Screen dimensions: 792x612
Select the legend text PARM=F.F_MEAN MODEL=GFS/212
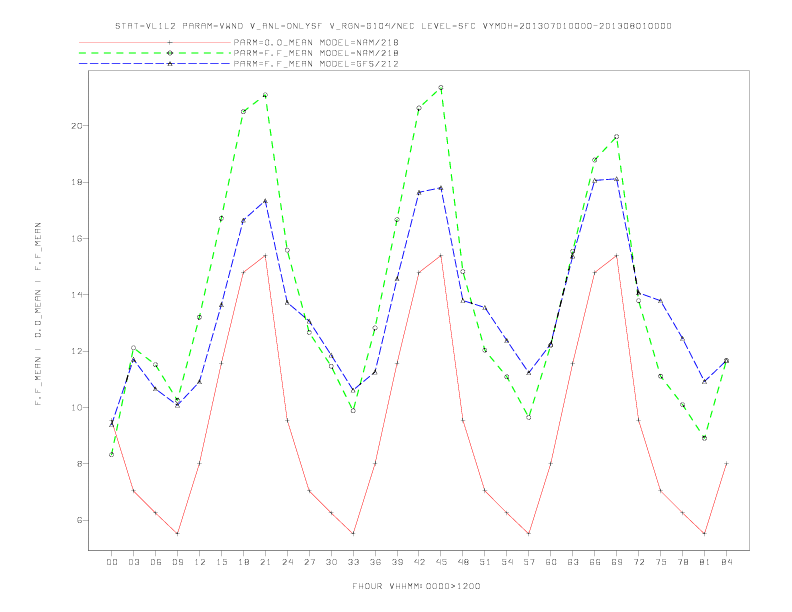[316, 64]
